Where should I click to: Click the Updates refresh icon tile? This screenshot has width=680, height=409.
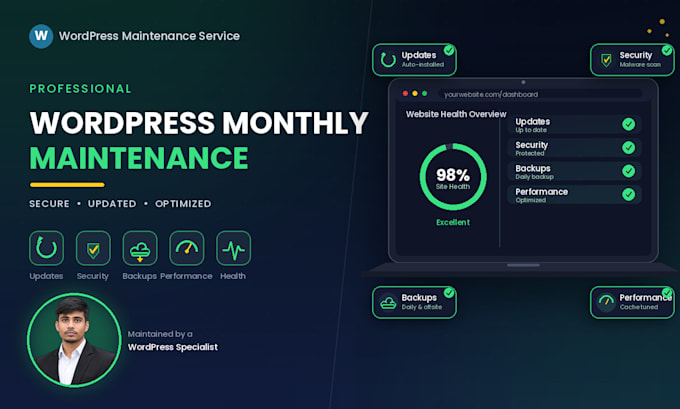(46, 248)
